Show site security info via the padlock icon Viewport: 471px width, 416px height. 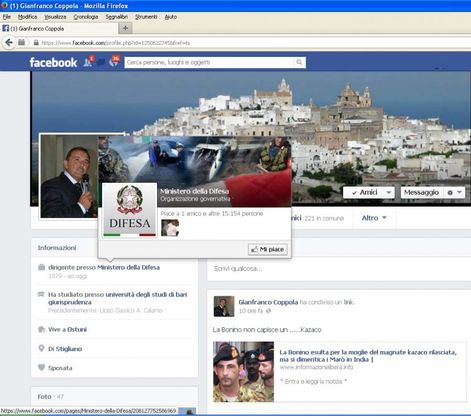pyautogui.click(x=36, y=43)
